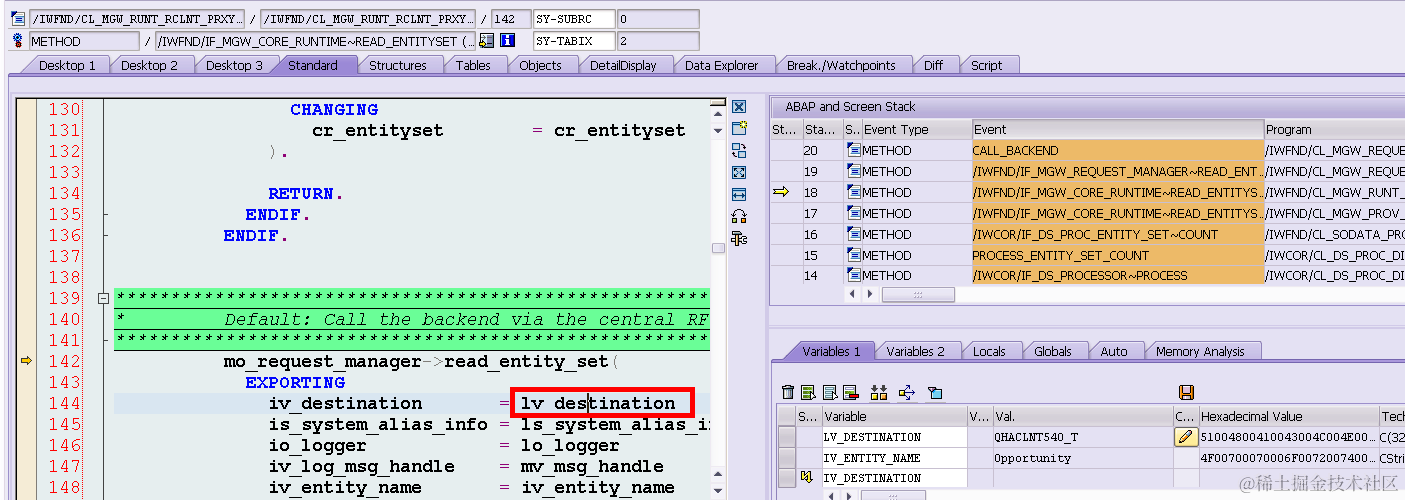This screenshot has height=500, width=1405.
Task: Click the yellow icon beside IV_DESTINATION variable
Action: 807,478
